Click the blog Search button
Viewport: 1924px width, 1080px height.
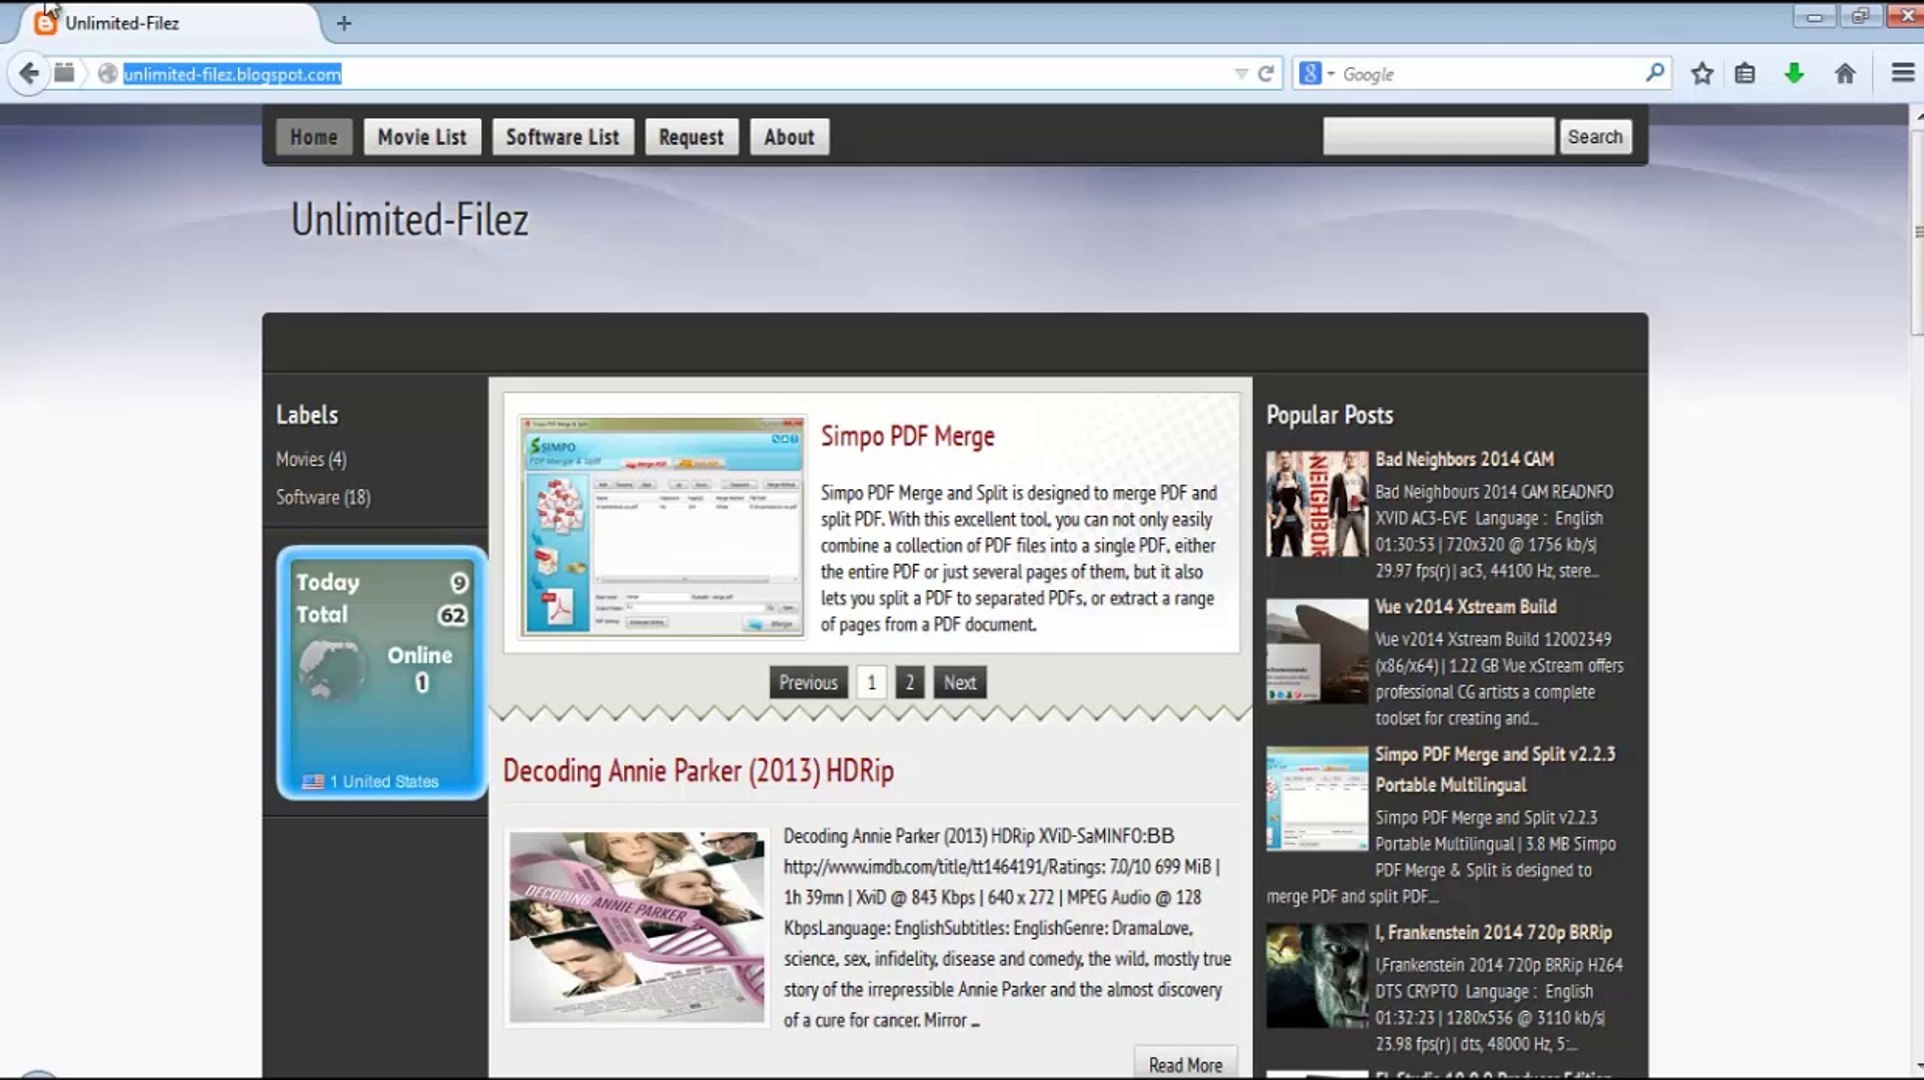(x=1594, y=137)
